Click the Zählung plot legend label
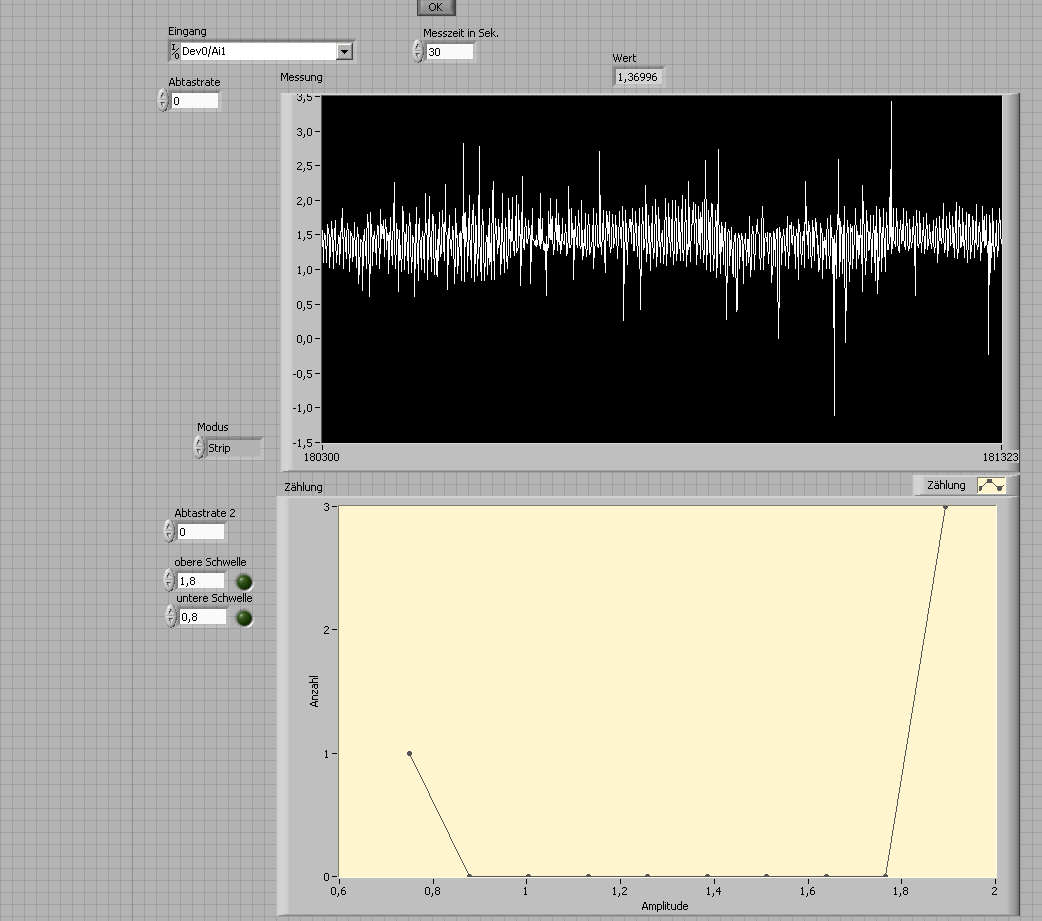 click(946, 486)
